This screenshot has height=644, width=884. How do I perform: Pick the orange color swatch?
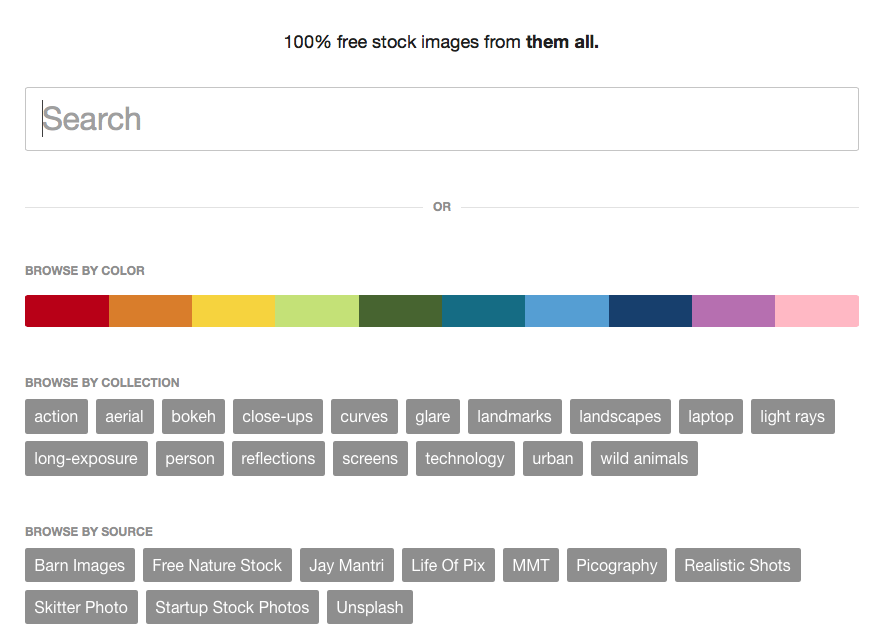[x=151, y=311]
